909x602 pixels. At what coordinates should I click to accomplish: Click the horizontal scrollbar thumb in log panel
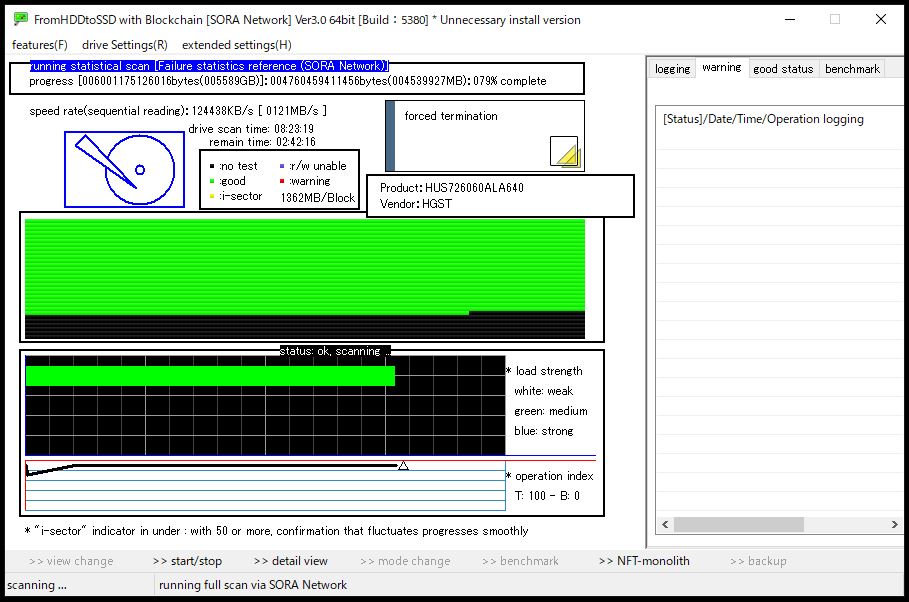point(739,524)
